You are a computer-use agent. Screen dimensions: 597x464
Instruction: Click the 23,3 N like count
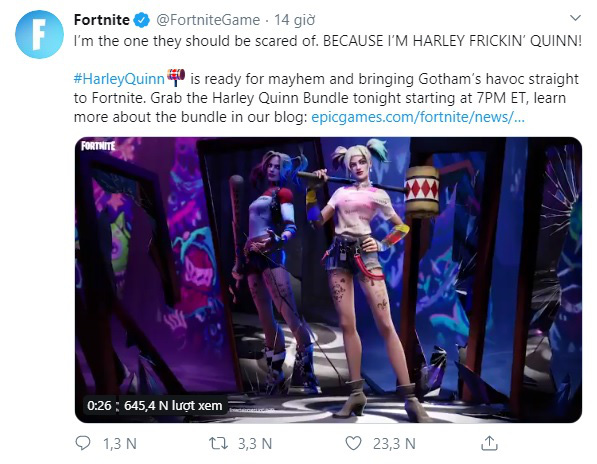tap(394, 444)
